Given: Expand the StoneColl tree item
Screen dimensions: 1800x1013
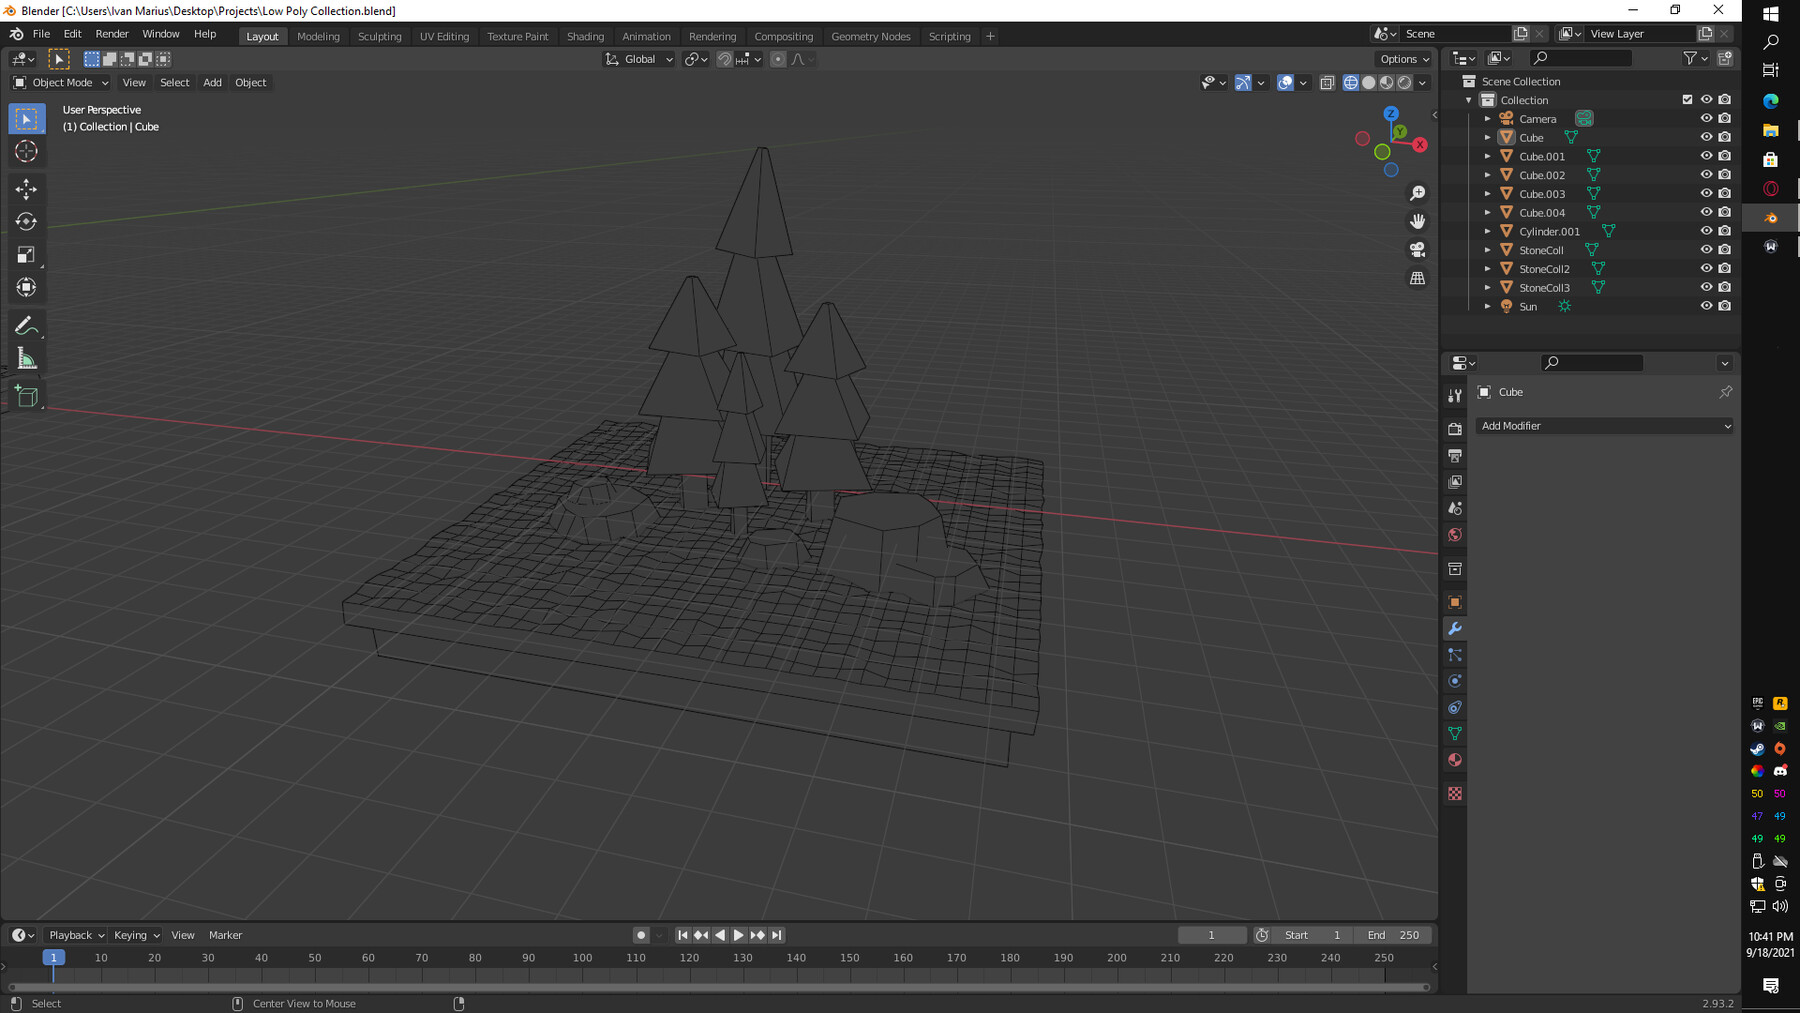Looking at the screenshot, I should tap(1487, 250).
